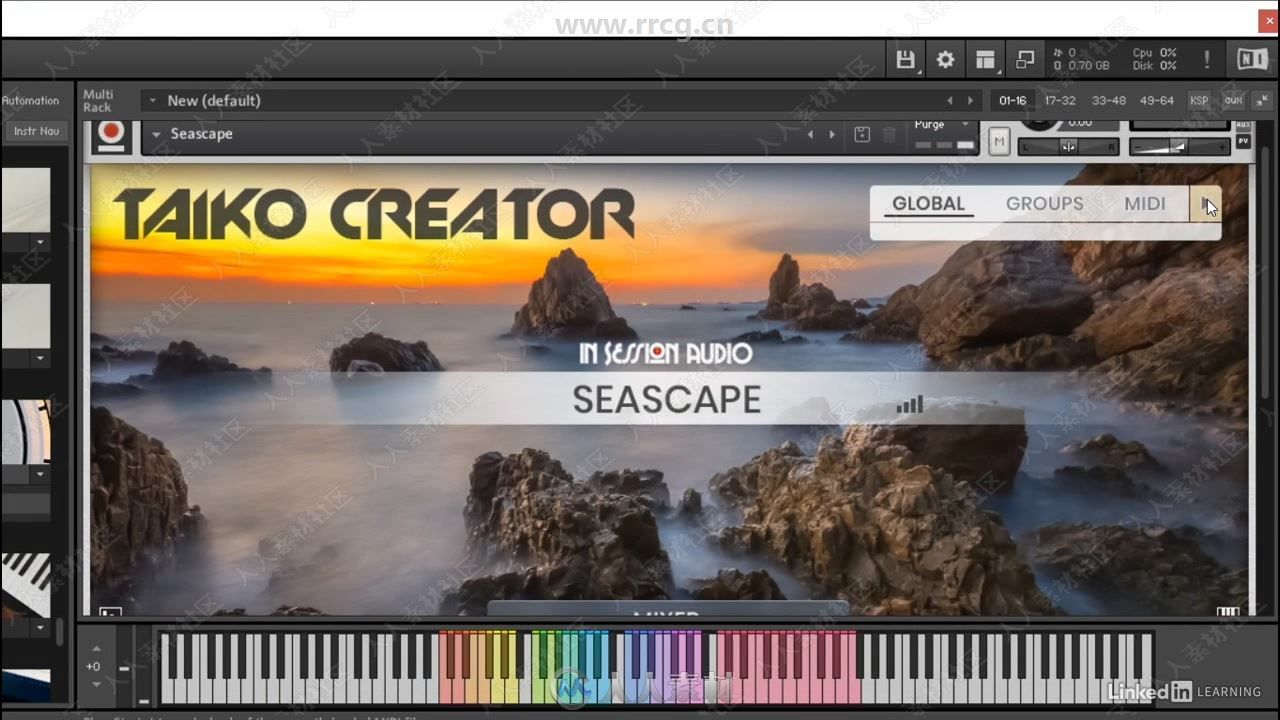Delete snapshot with the trash icon
The image size is (1280, 720).
tap(889, 134)
